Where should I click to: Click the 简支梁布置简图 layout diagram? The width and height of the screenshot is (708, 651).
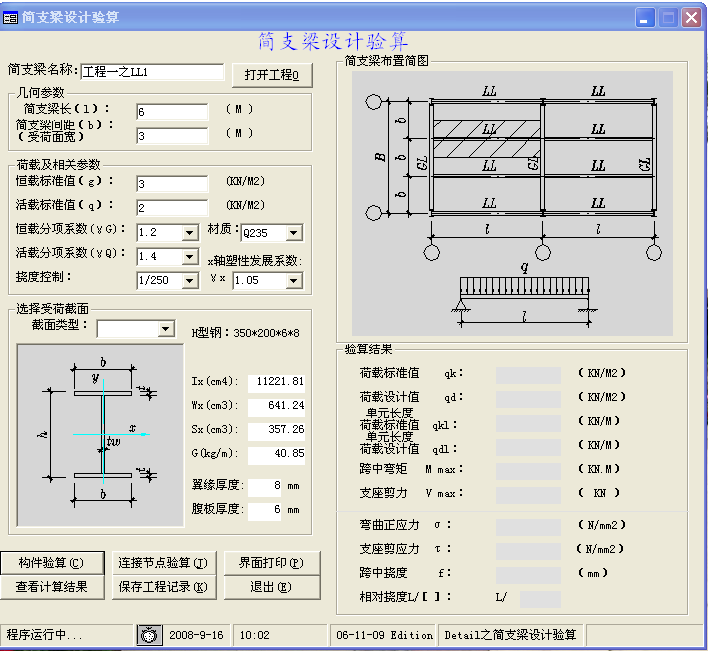point(512,203)
